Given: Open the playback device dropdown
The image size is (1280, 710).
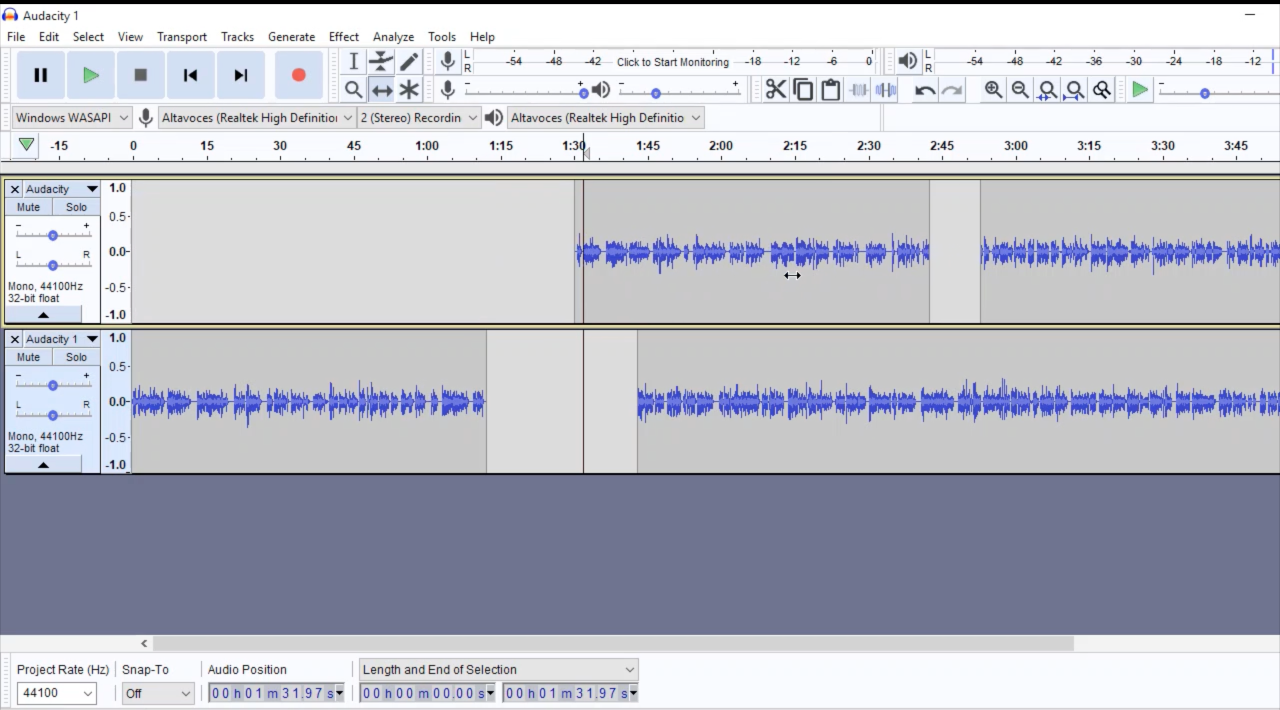Looking at the screenshot, I should tap(605, 118).
